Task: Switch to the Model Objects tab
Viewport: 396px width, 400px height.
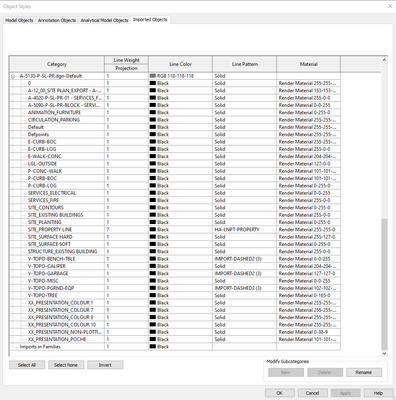Action: pyautogui.click(x=19, y=20)
